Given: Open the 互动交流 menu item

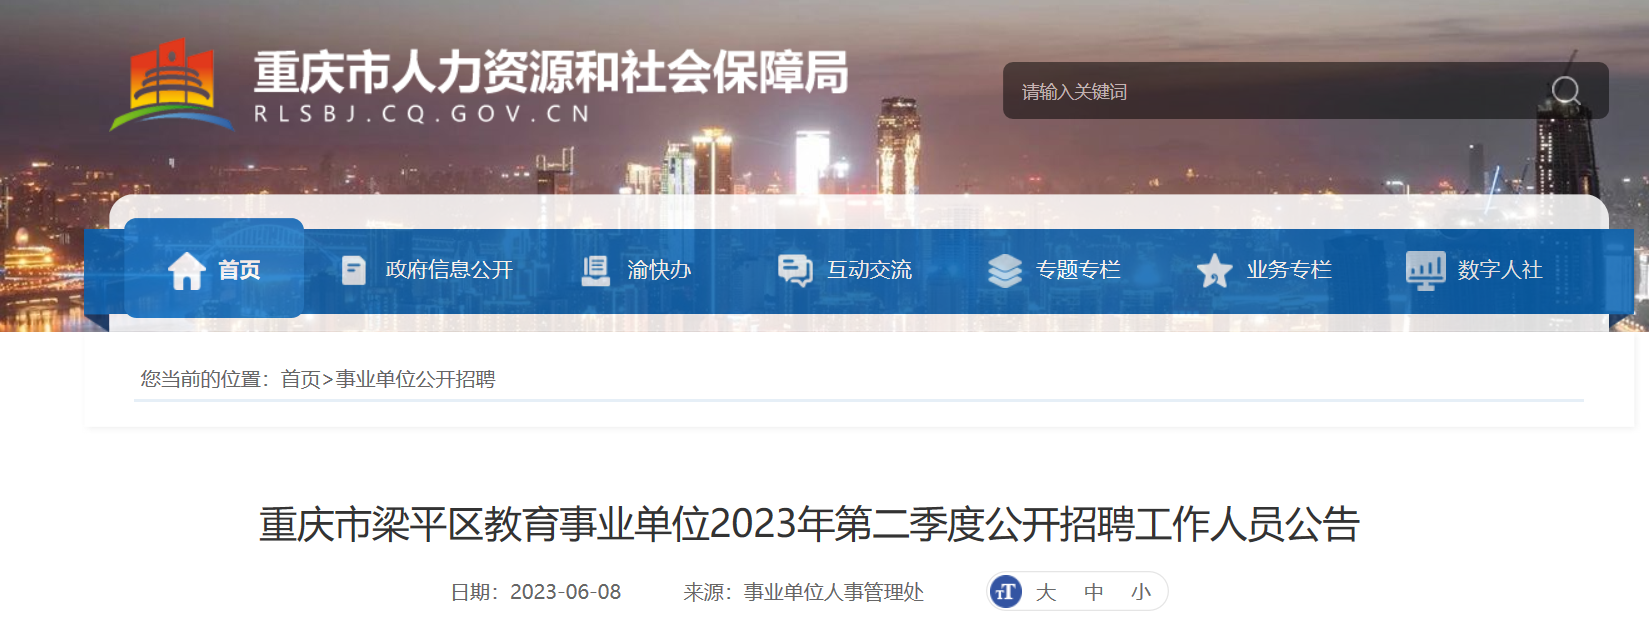Looking at the screenshot, I should (x=869, y=270).
